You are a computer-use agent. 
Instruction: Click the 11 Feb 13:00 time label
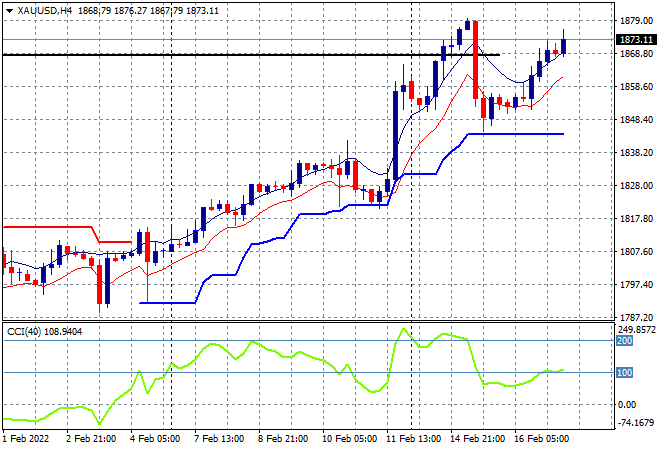413,439
